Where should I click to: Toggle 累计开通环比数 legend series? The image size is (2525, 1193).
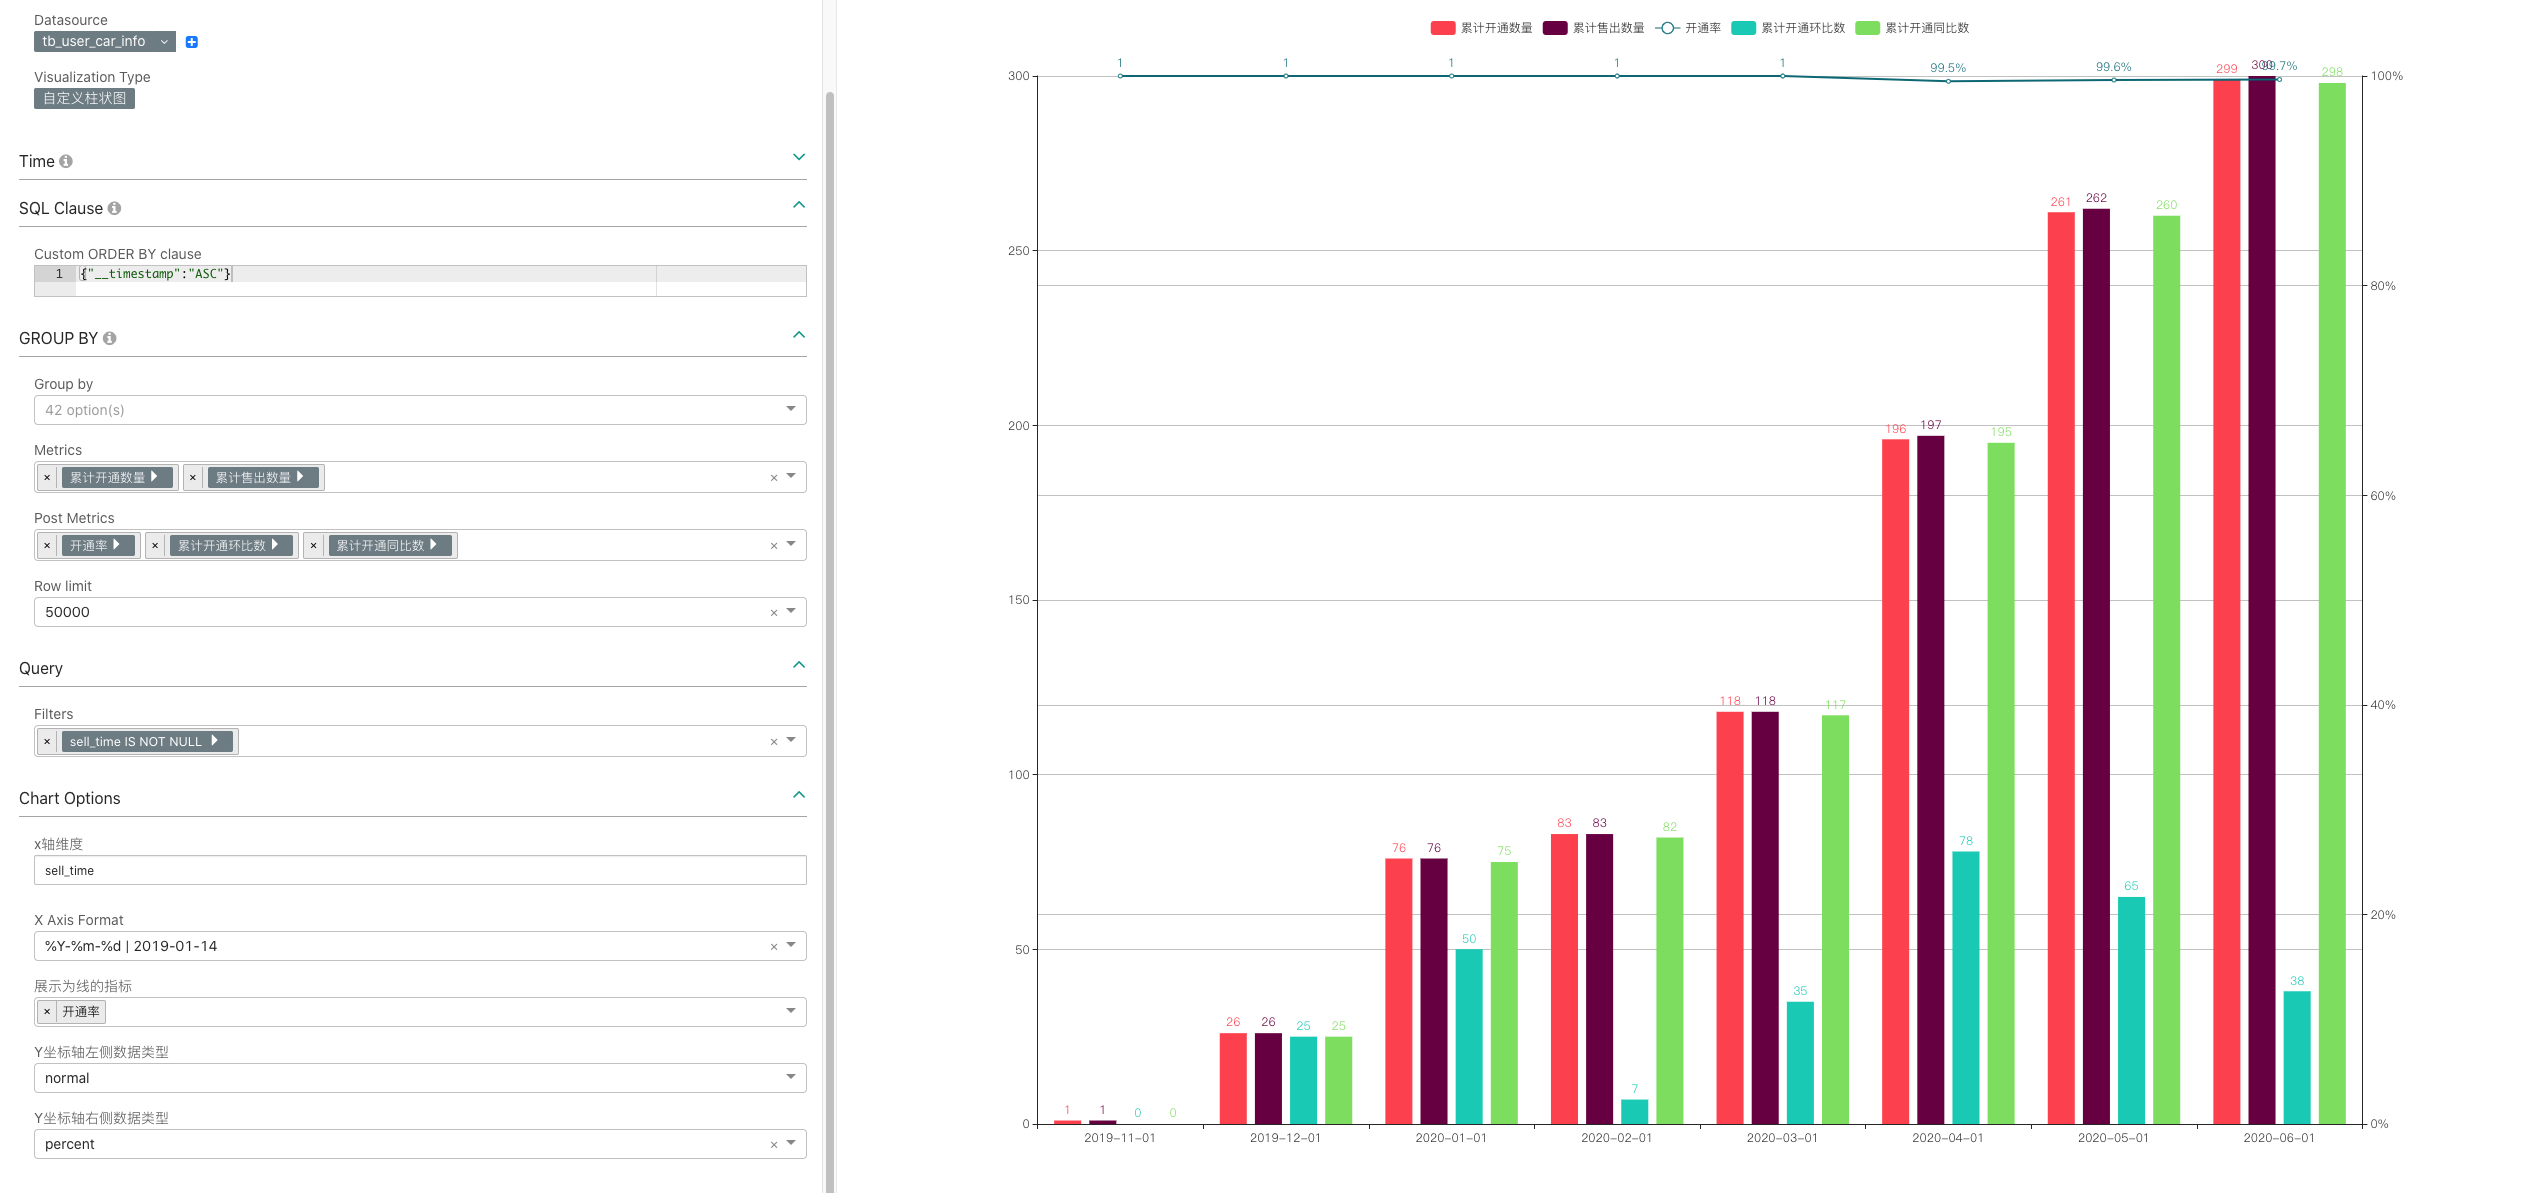click(x=1788, y=28)
